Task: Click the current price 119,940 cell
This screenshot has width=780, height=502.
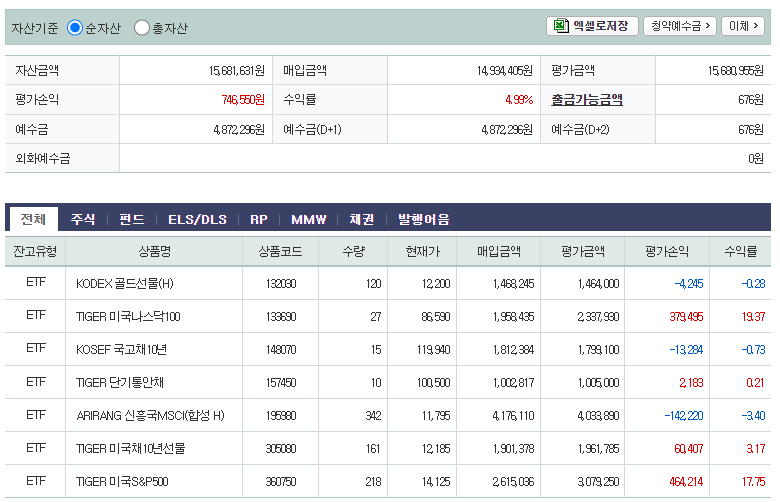Action: [x=434, y=350]
